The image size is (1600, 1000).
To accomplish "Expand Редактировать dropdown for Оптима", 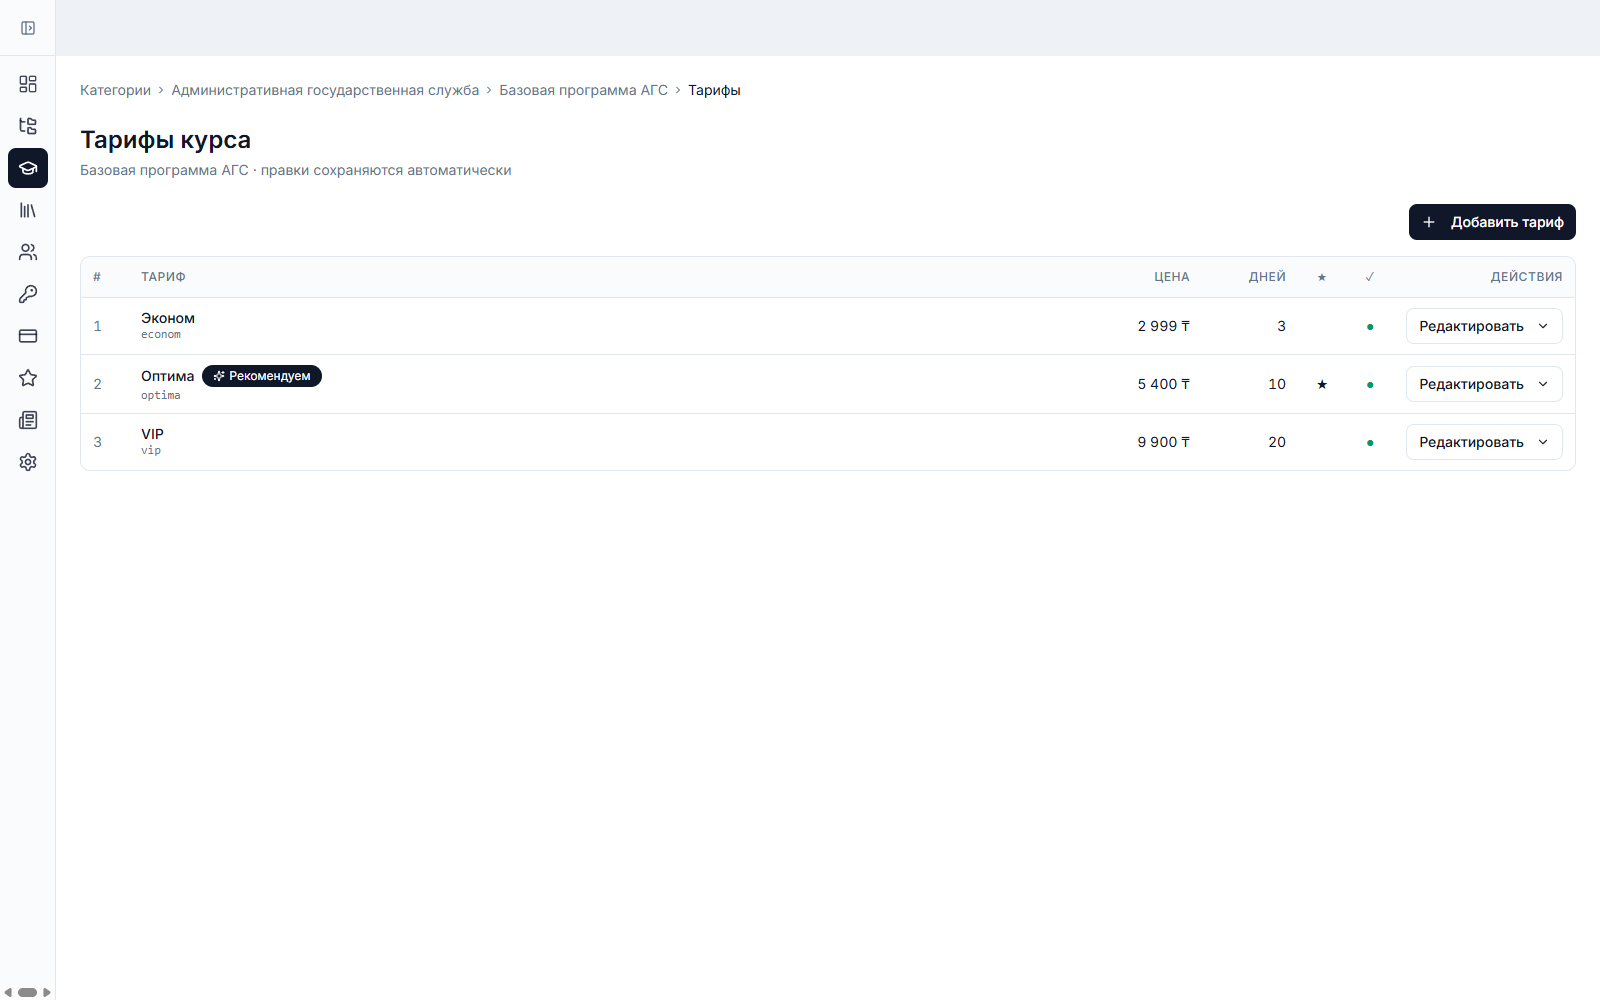I will coord(1484,384).
